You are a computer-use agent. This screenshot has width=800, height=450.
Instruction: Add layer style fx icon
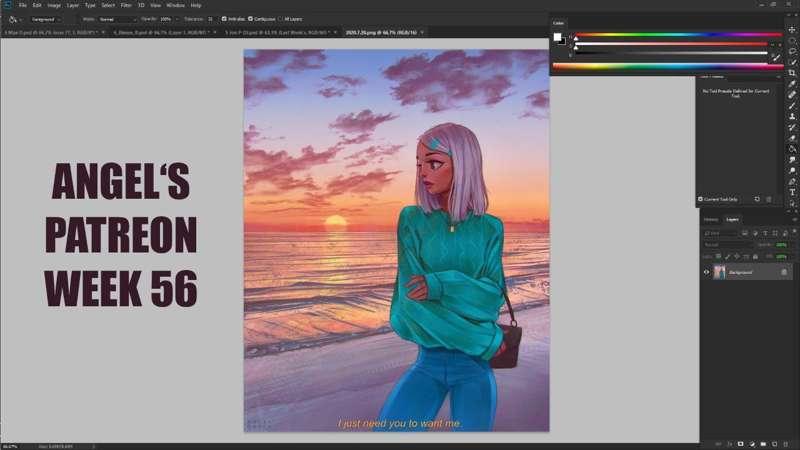(729, 444)
